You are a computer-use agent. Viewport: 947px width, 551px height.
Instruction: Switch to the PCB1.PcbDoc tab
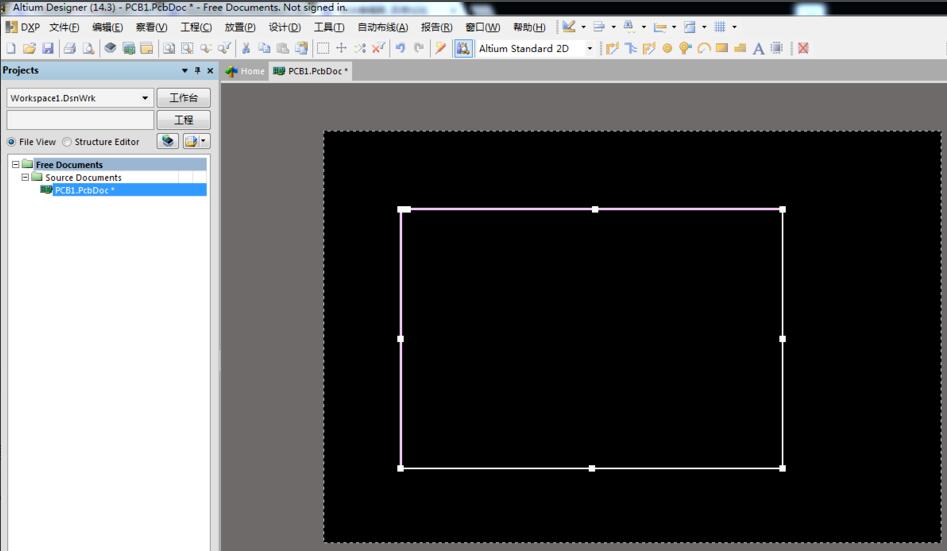[311, 71]
